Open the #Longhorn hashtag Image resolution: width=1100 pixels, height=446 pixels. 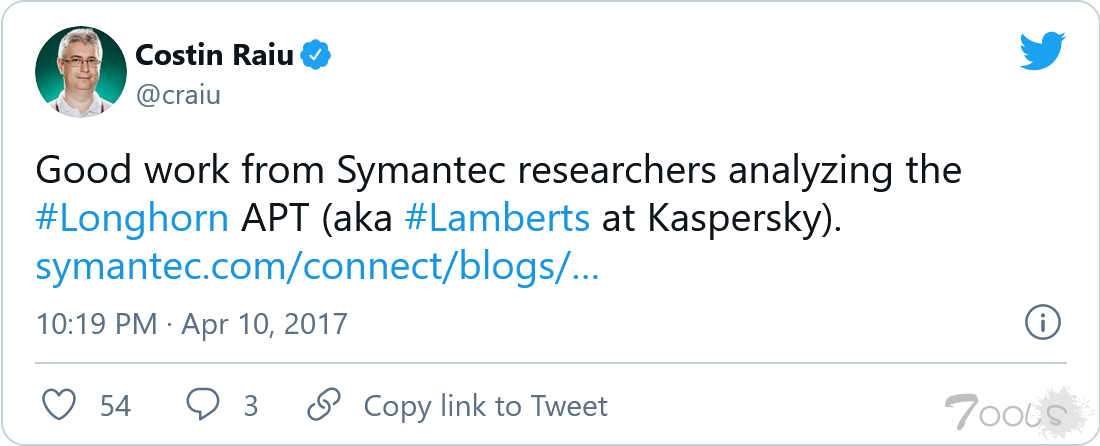click(132, 219)
